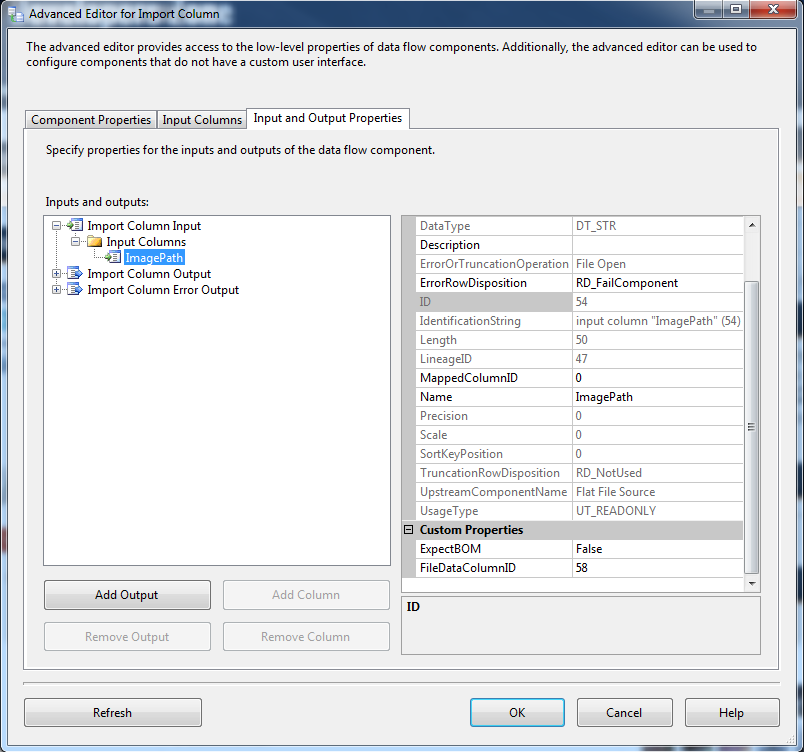Image resolution: width=804 pixels, height=752 pixels.
Task: Open Help for the Advanced Editor
Action: point(732,712)
